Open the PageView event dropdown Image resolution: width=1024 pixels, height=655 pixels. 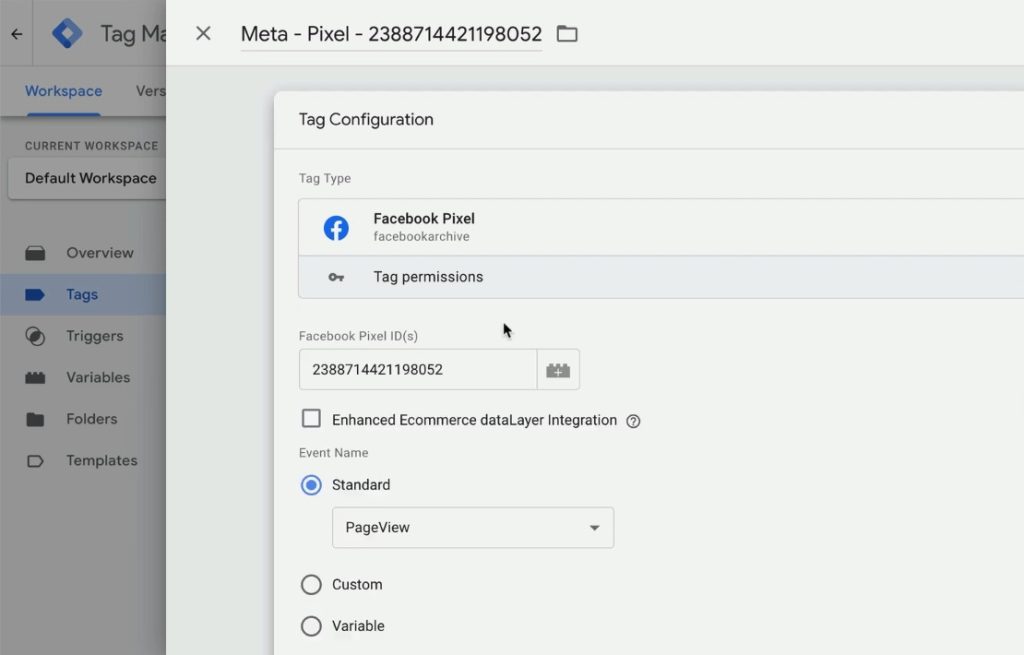[x=473, y=528]
